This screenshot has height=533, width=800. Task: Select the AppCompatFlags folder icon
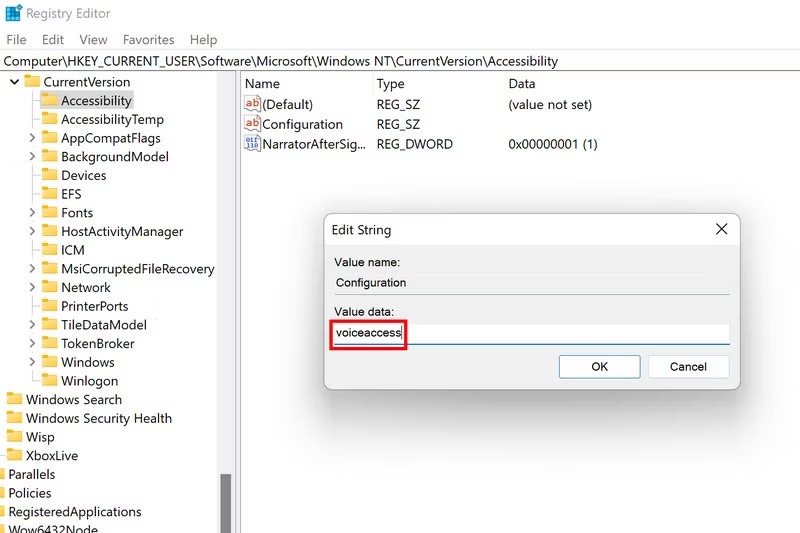pyautogui.click(x=49, y=137)
